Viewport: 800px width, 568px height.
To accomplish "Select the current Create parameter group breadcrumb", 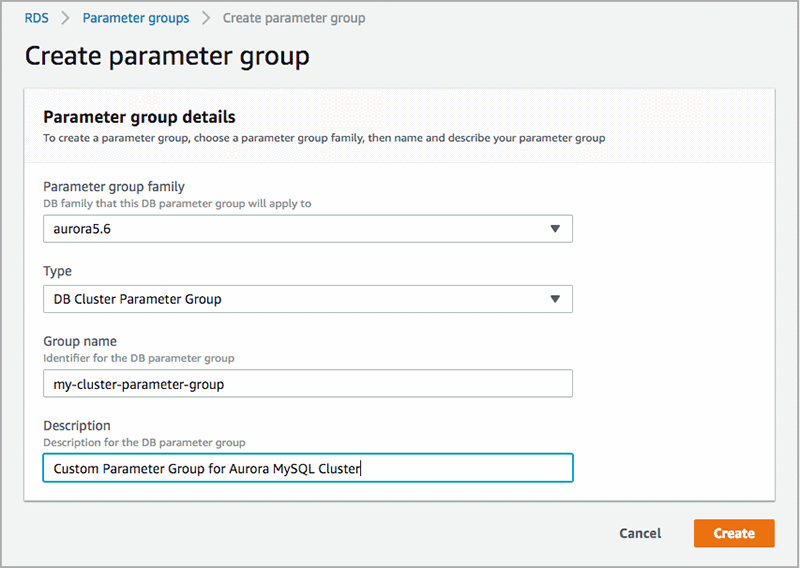I will (x=294, y=18).
